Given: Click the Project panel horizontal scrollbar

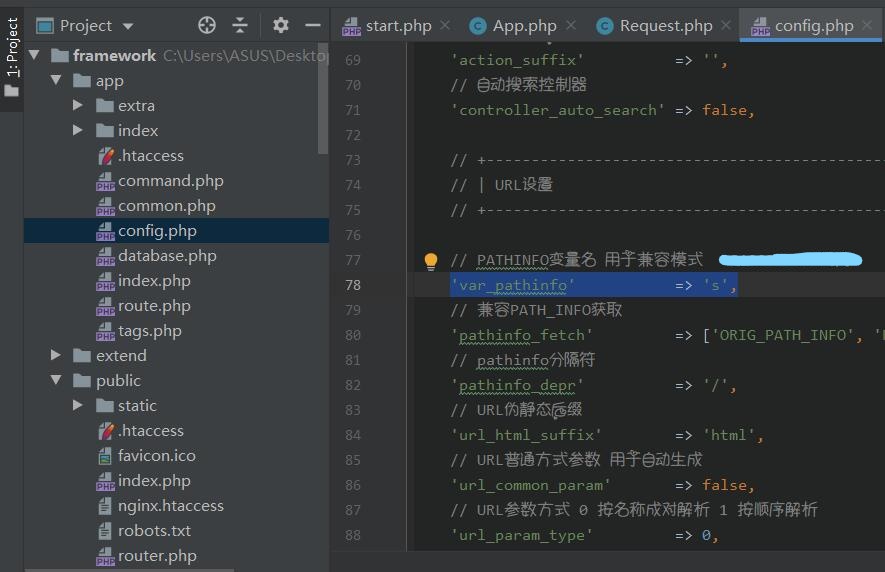Looking at the screenshot, I should click(x=129, y=570).
